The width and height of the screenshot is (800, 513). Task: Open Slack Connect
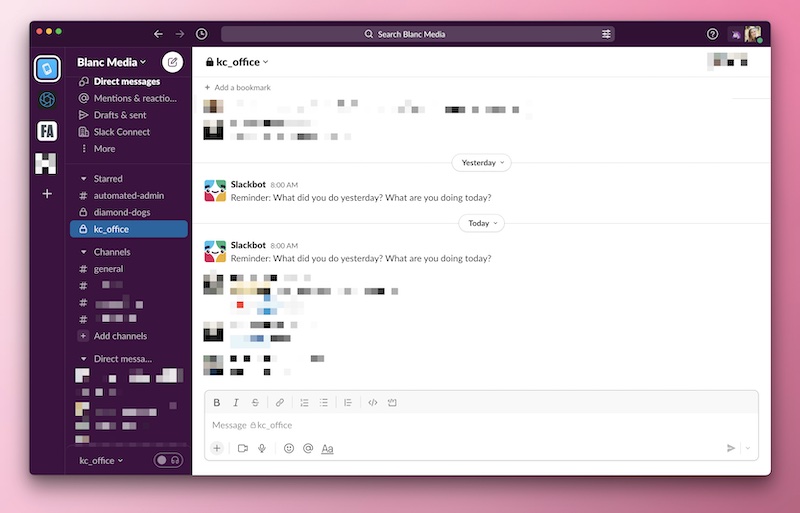114,132
